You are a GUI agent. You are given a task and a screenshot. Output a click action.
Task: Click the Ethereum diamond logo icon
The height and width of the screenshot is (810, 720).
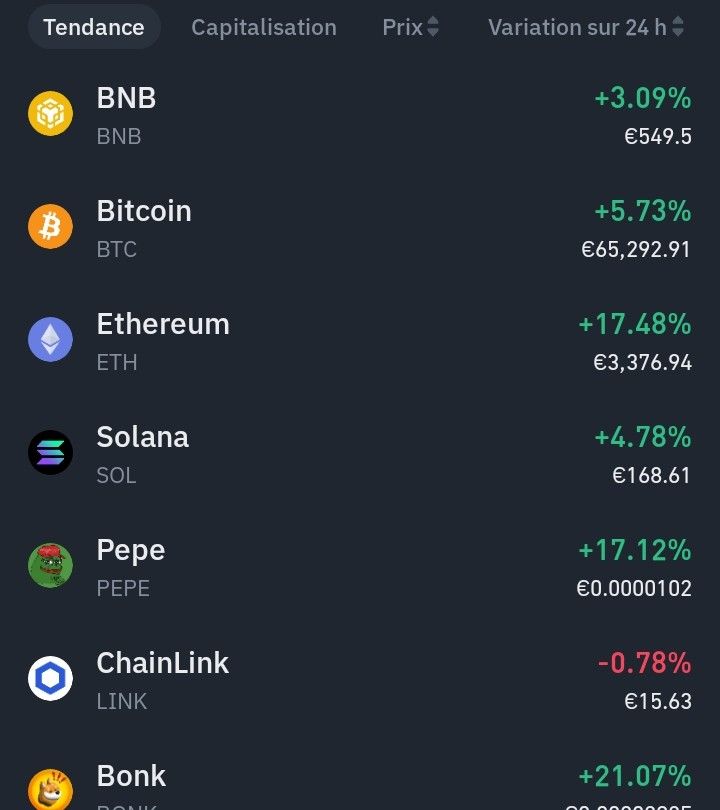tap(50, 340)
